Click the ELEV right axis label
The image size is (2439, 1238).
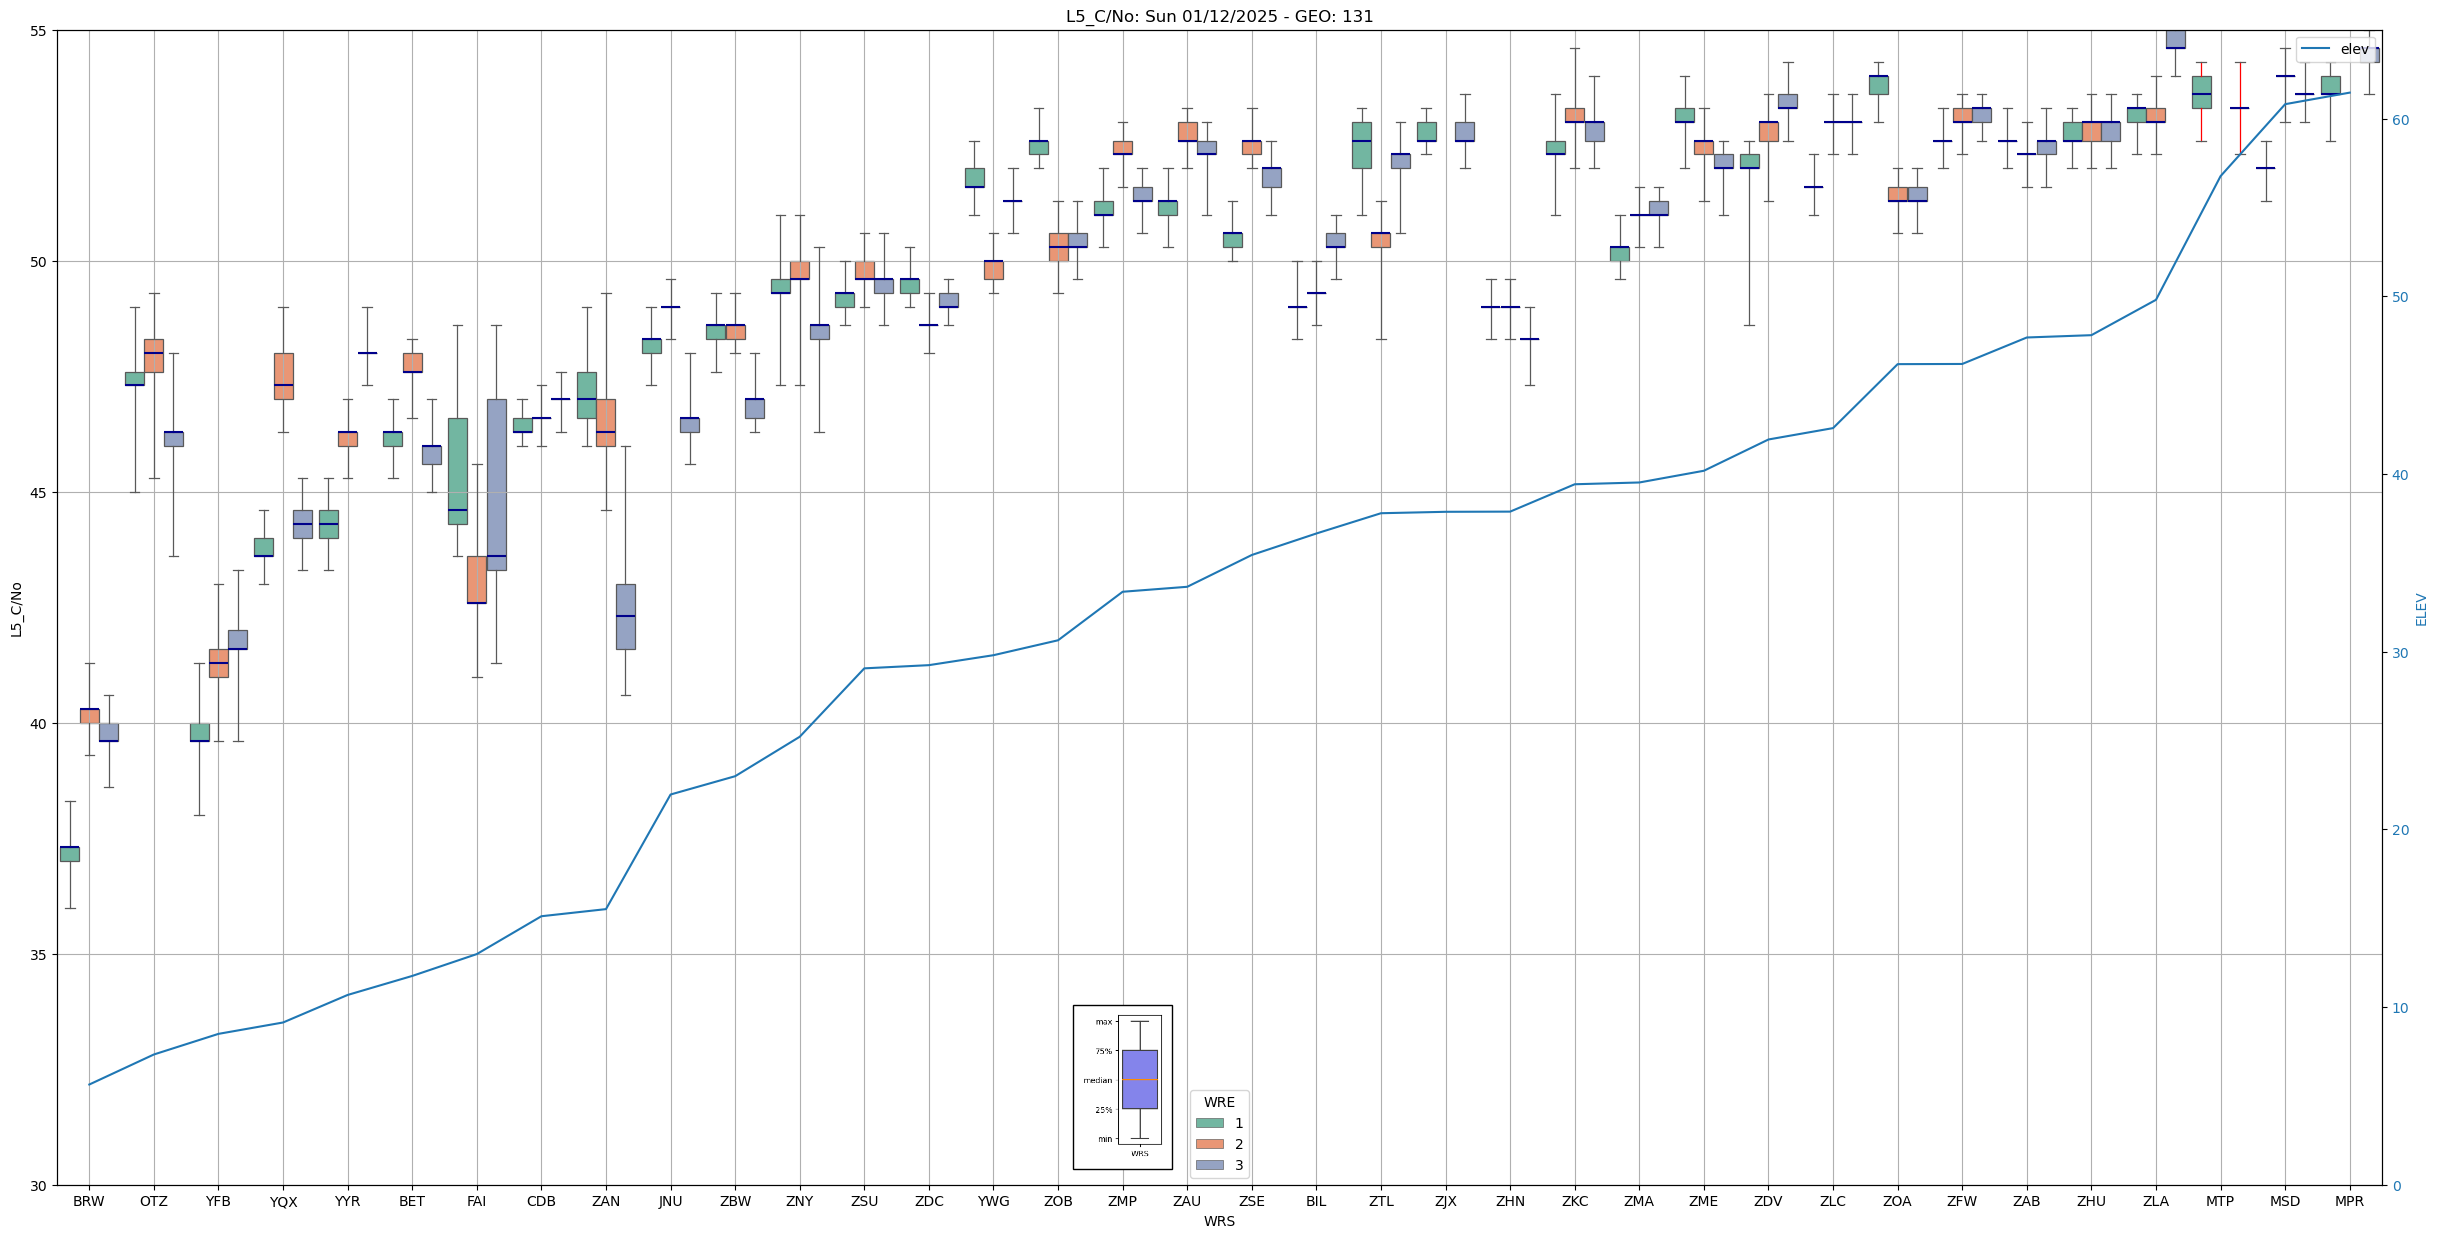(2421, 609)
